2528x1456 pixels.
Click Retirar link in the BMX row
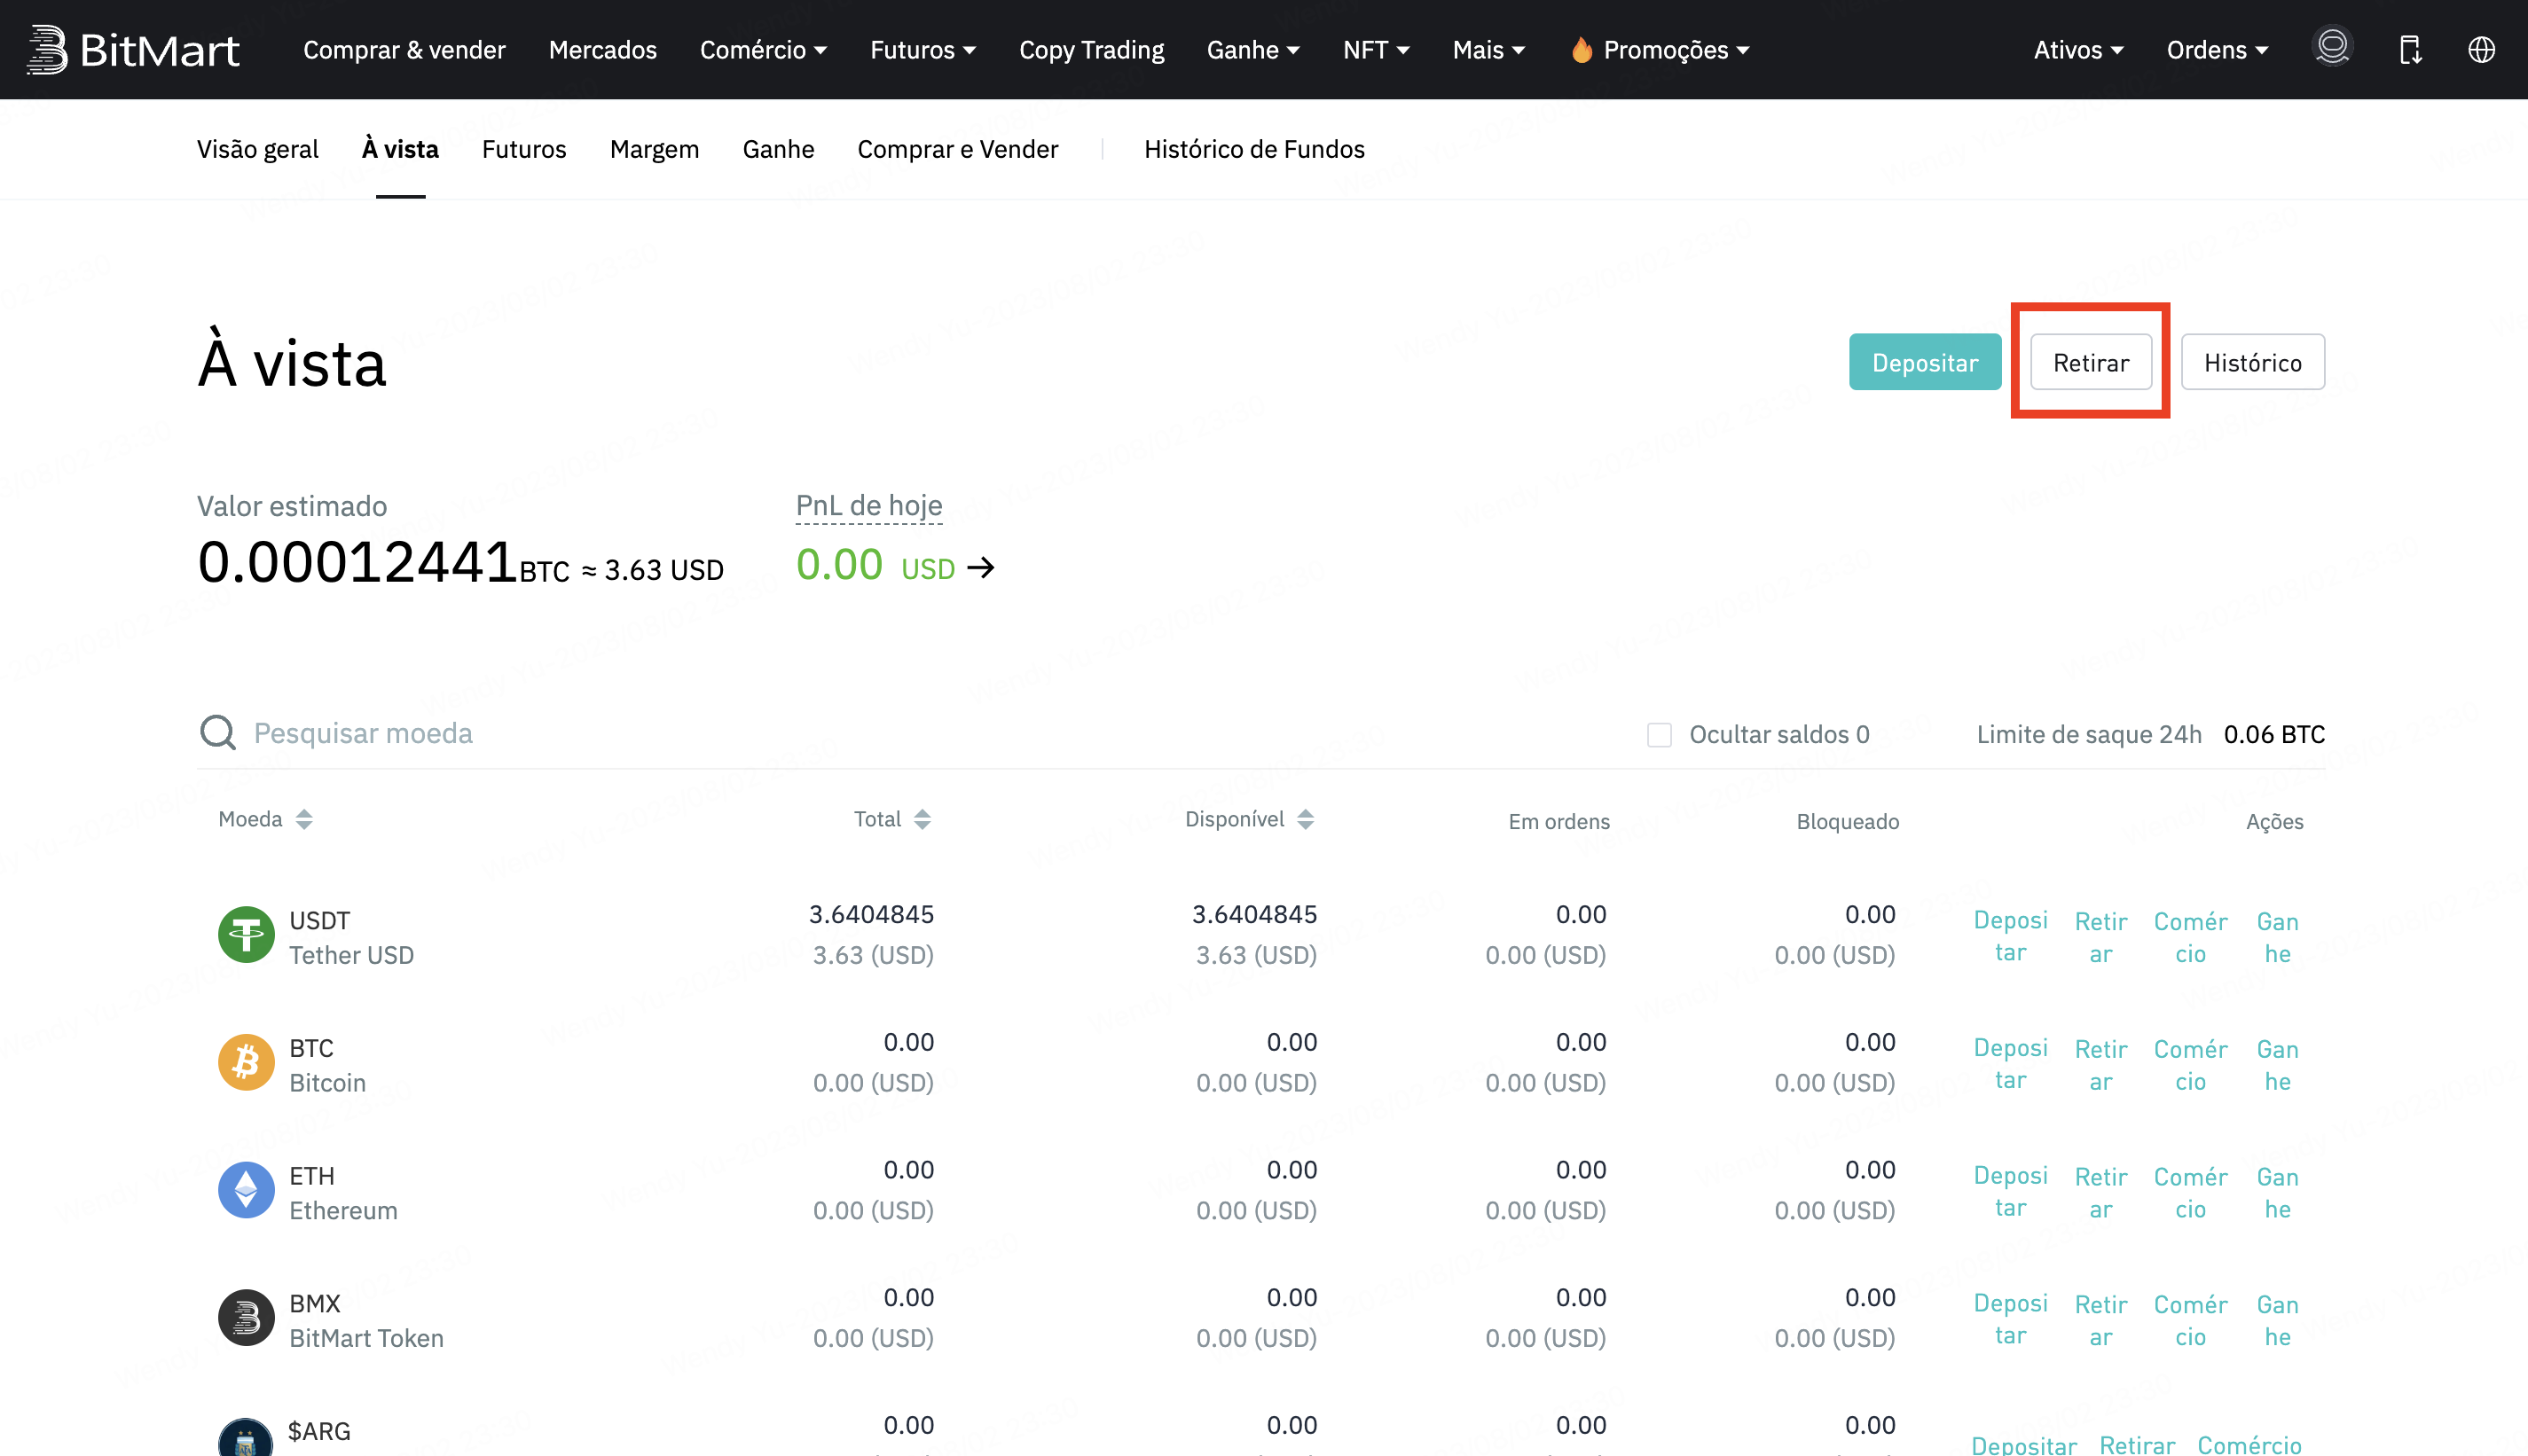pyautogui.click(x=2100, y=1320)
